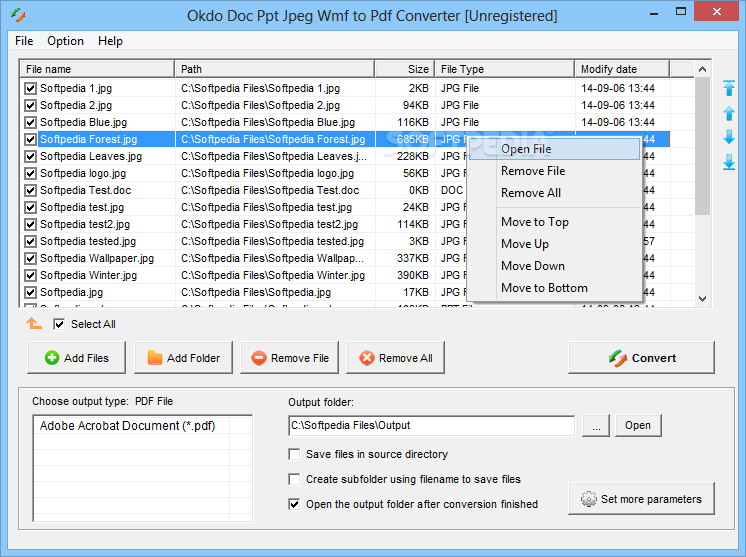This screenshot has width=746, height=557.
Task: Select Move to Top menu entry
Action: (554, 222)
